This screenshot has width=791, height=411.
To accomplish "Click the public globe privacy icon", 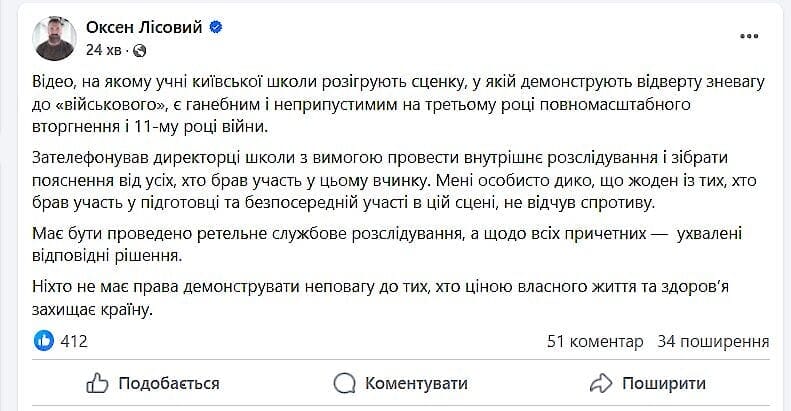I will (140, 50).
